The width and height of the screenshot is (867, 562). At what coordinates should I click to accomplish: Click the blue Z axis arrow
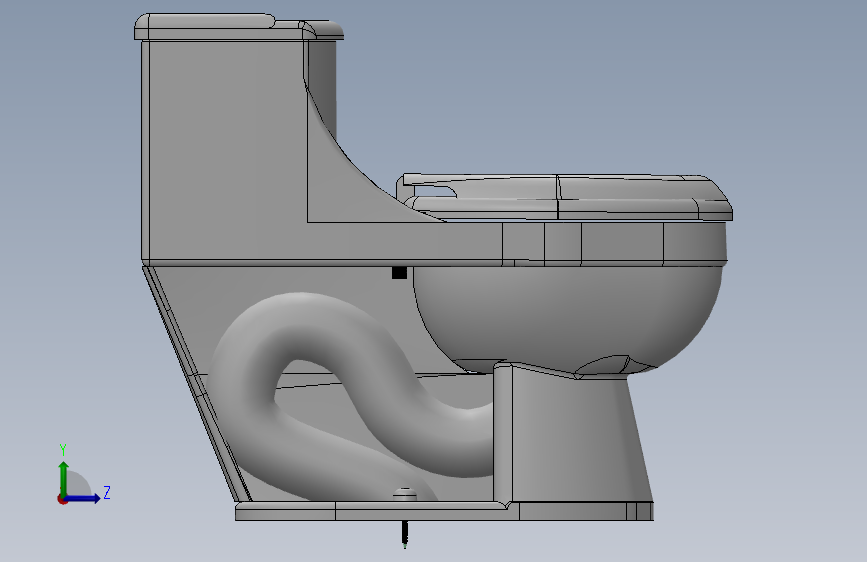(83, 498)
